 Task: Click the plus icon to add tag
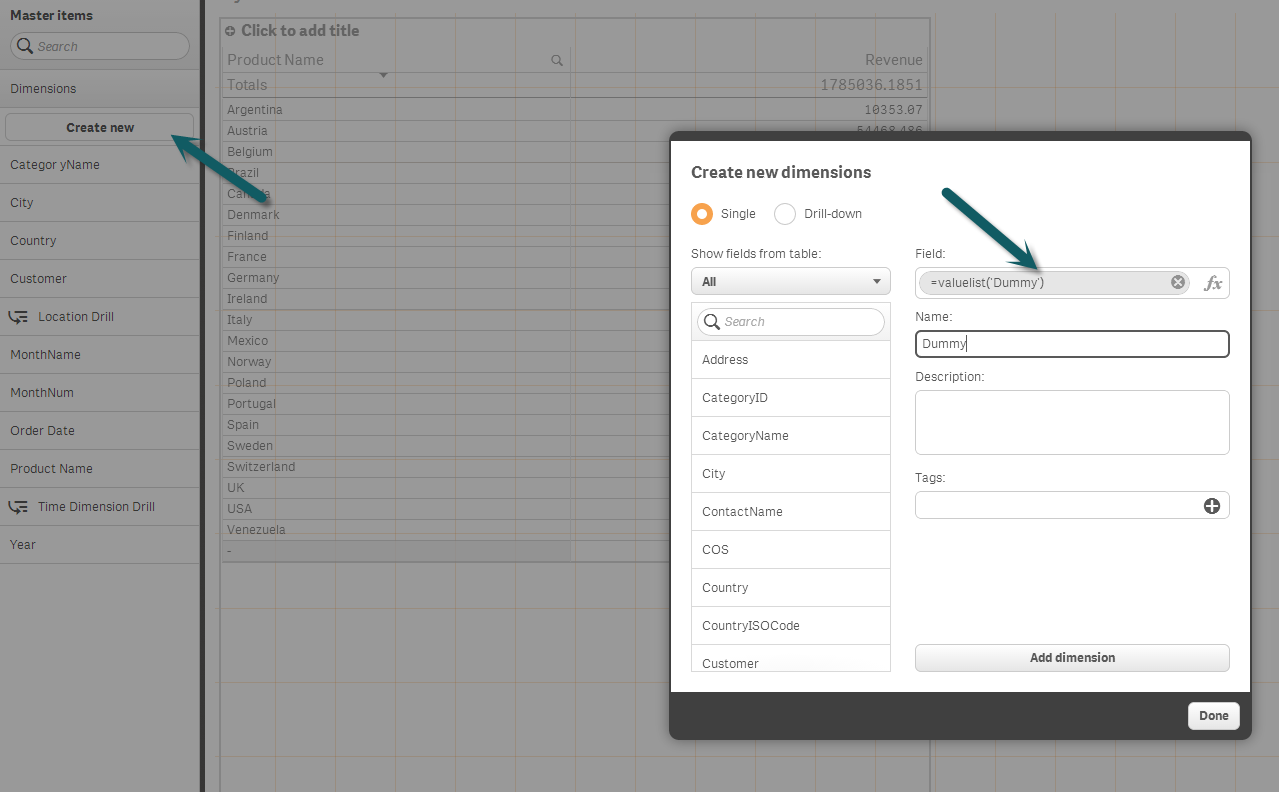(x=1211, y=506)
